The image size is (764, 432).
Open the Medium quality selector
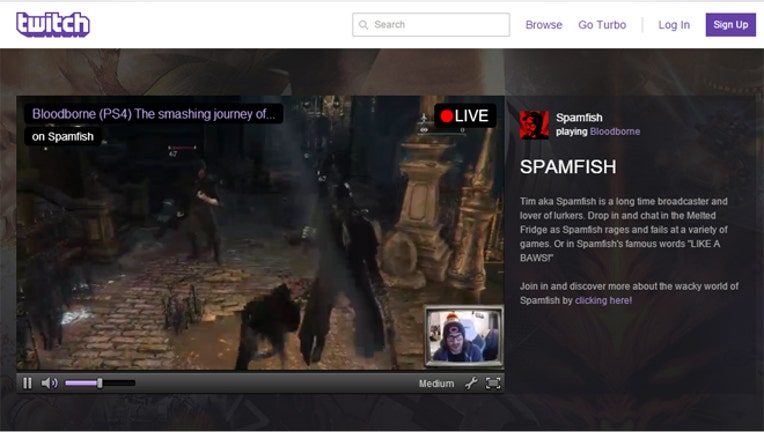(x=436, y=384)
